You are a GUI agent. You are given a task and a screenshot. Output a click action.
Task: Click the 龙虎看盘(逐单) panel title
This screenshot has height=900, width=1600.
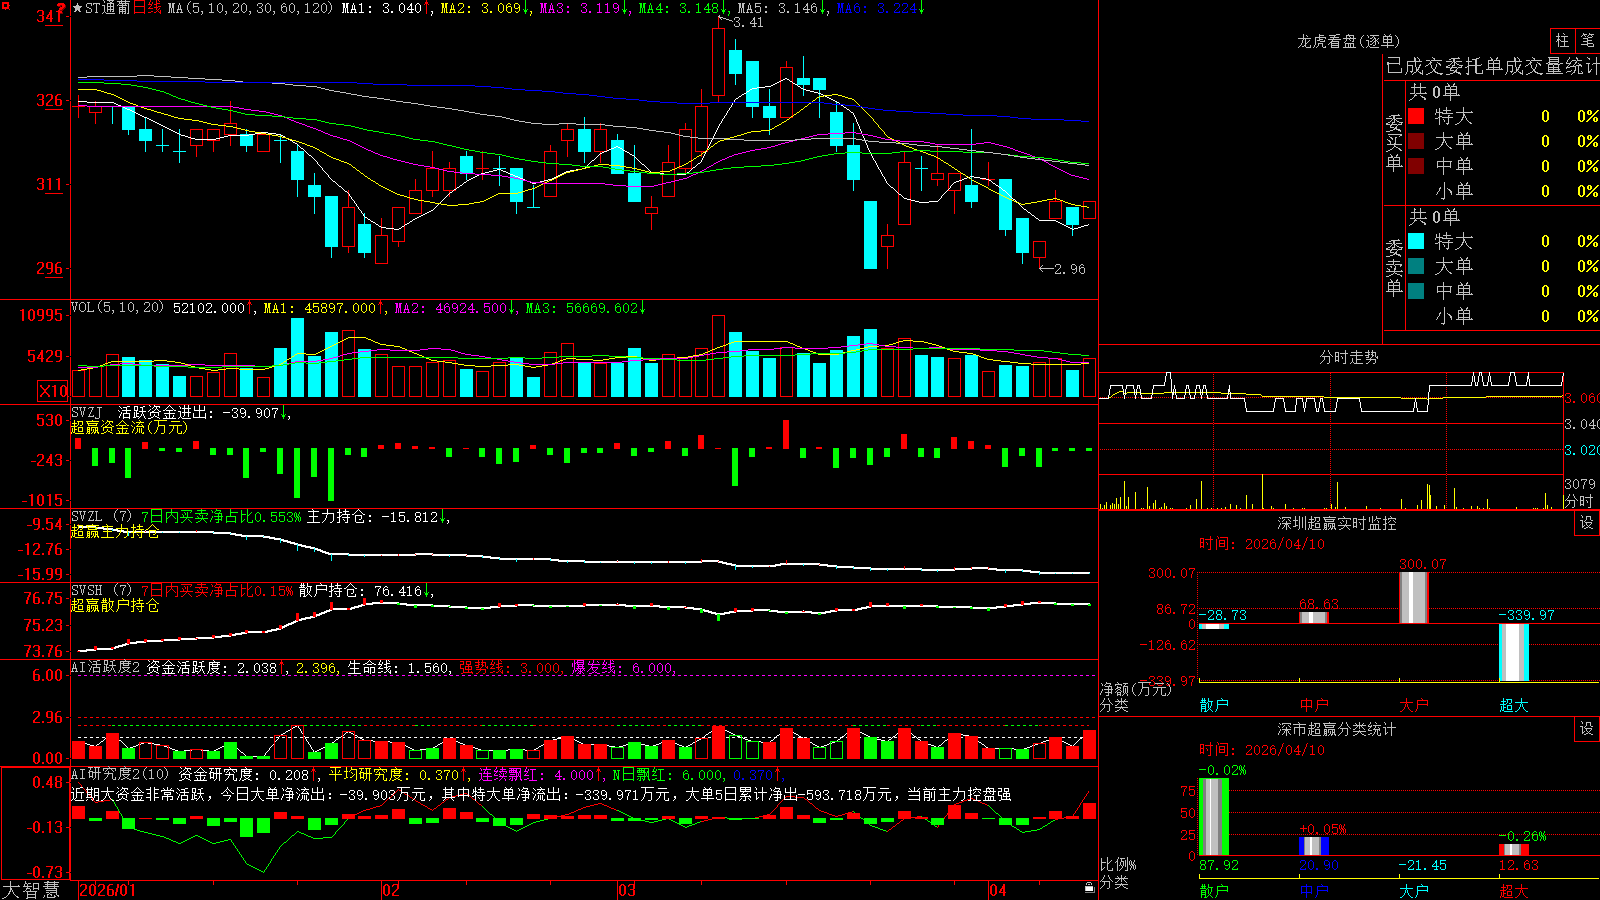pos(1349,41)
